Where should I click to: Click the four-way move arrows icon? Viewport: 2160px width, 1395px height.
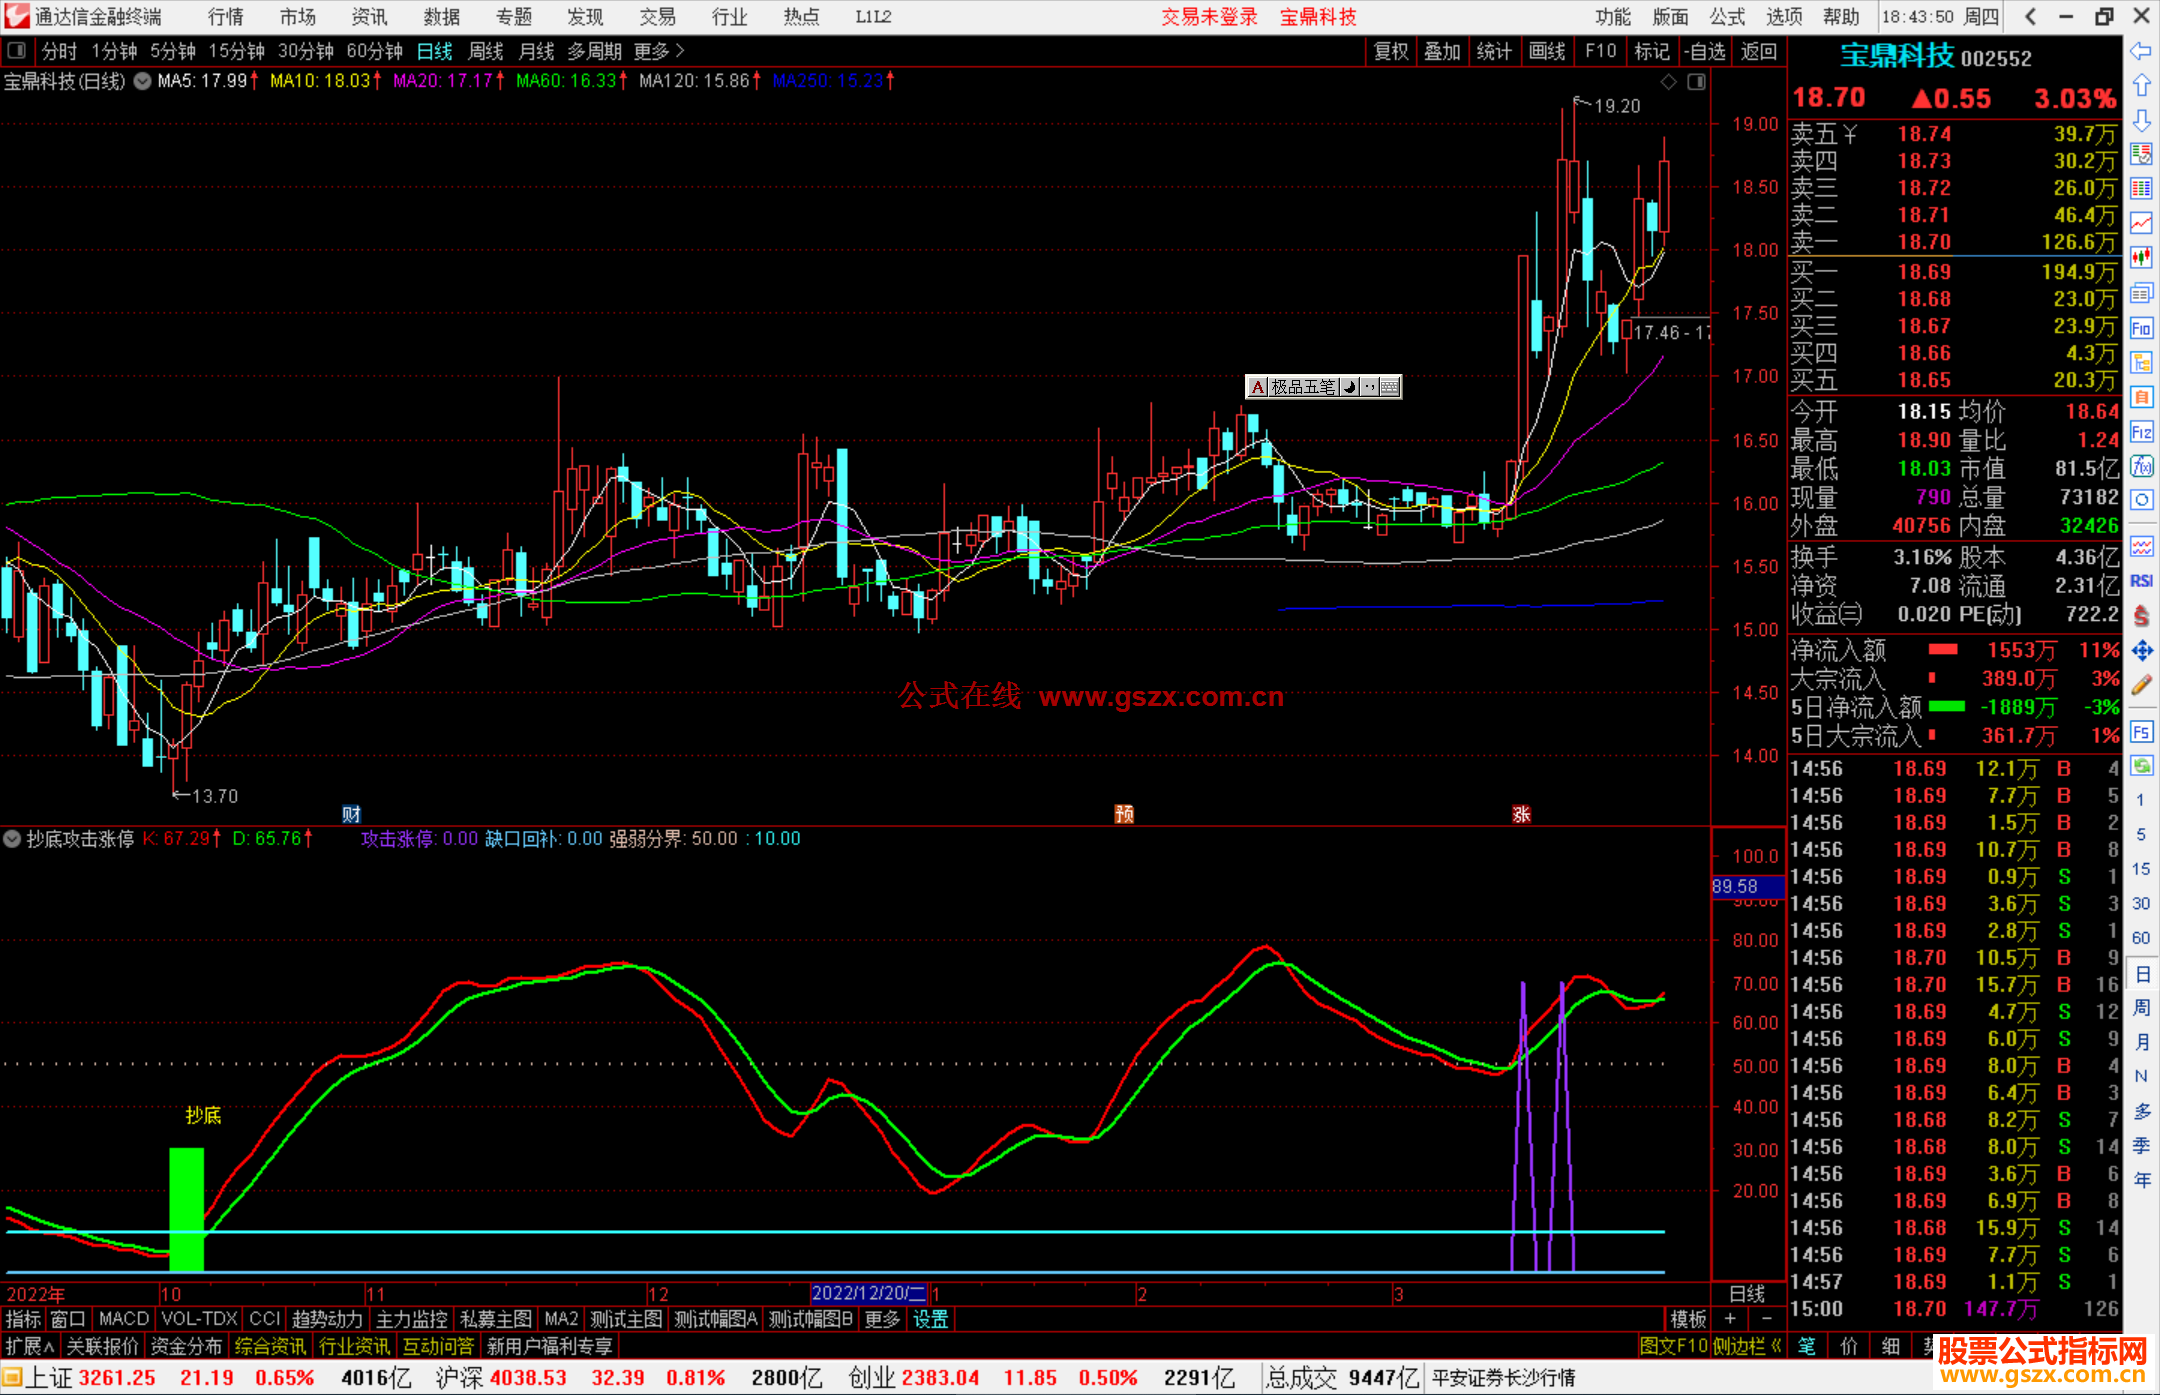pos(2141,651)
